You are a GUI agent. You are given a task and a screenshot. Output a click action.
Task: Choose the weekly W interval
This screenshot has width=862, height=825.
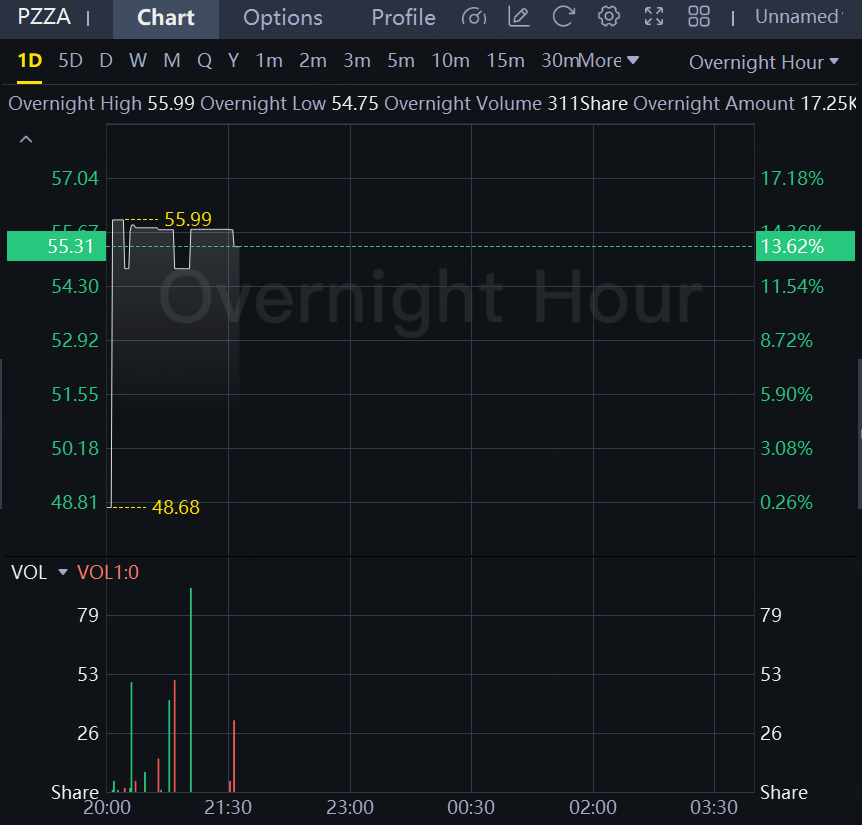point(138,61)
